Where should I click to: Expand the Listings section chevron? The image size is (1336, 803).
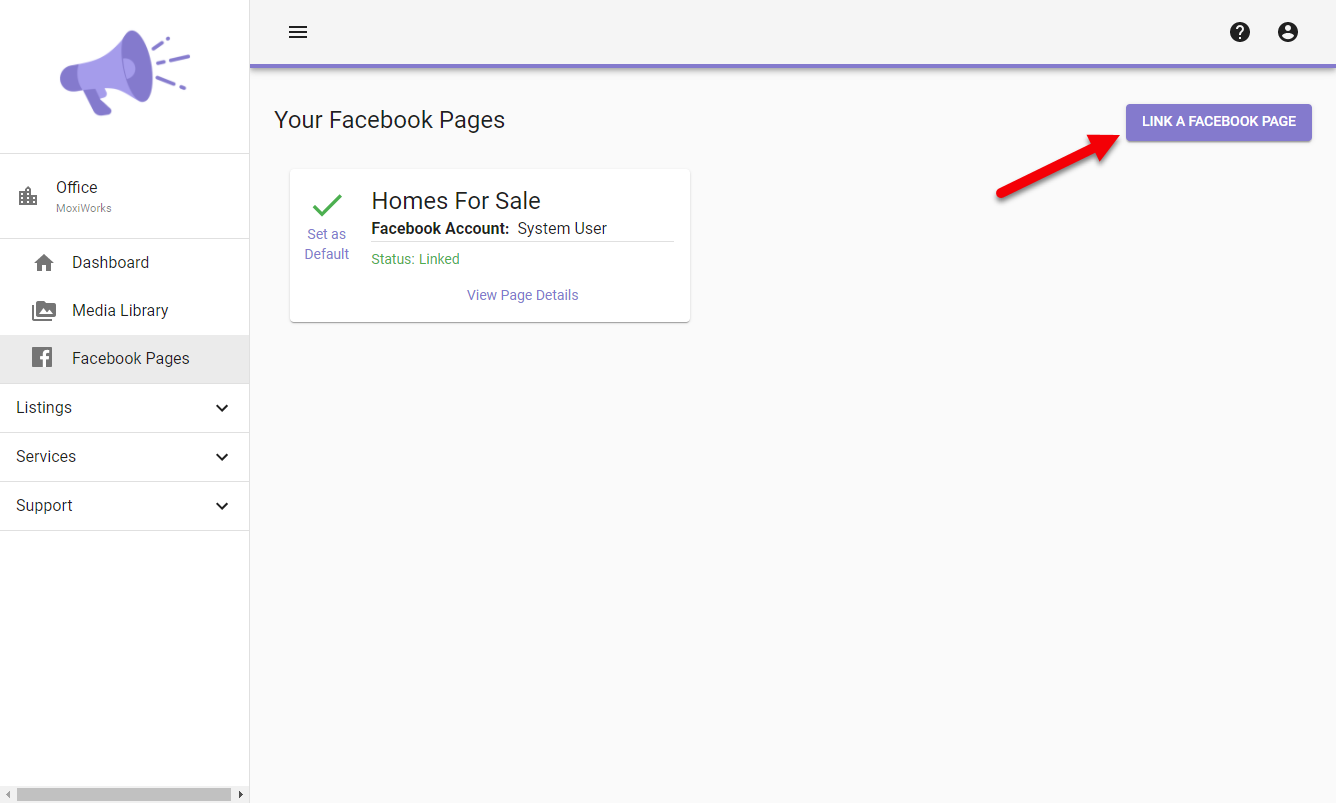[222, 408]
